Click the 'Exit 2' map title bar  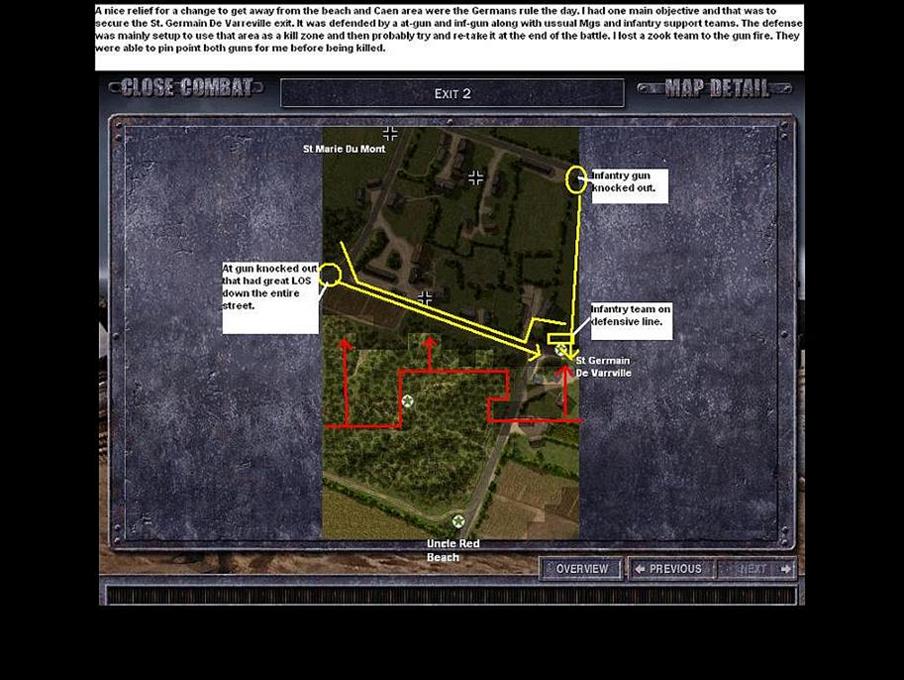(x=452, y=93)
